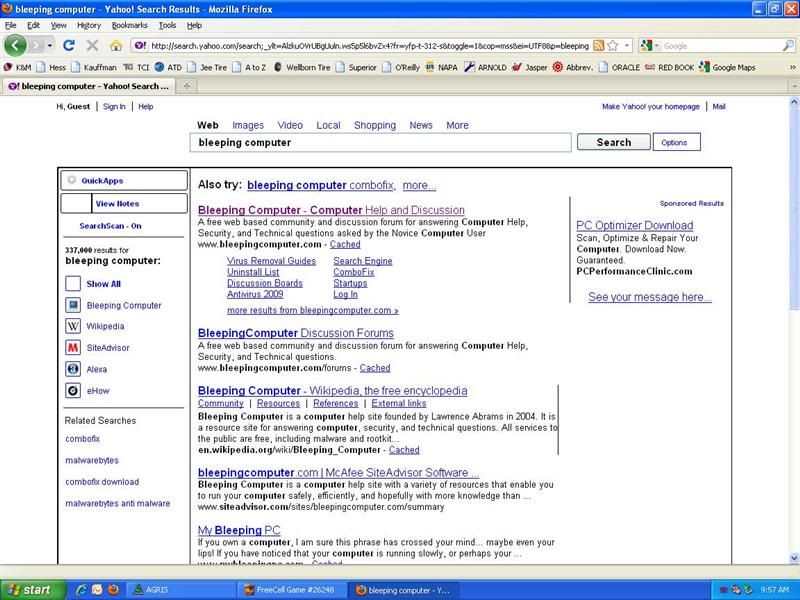Tick the Show All checkbox
Screen dimensions: 800x600
[73, 284]
